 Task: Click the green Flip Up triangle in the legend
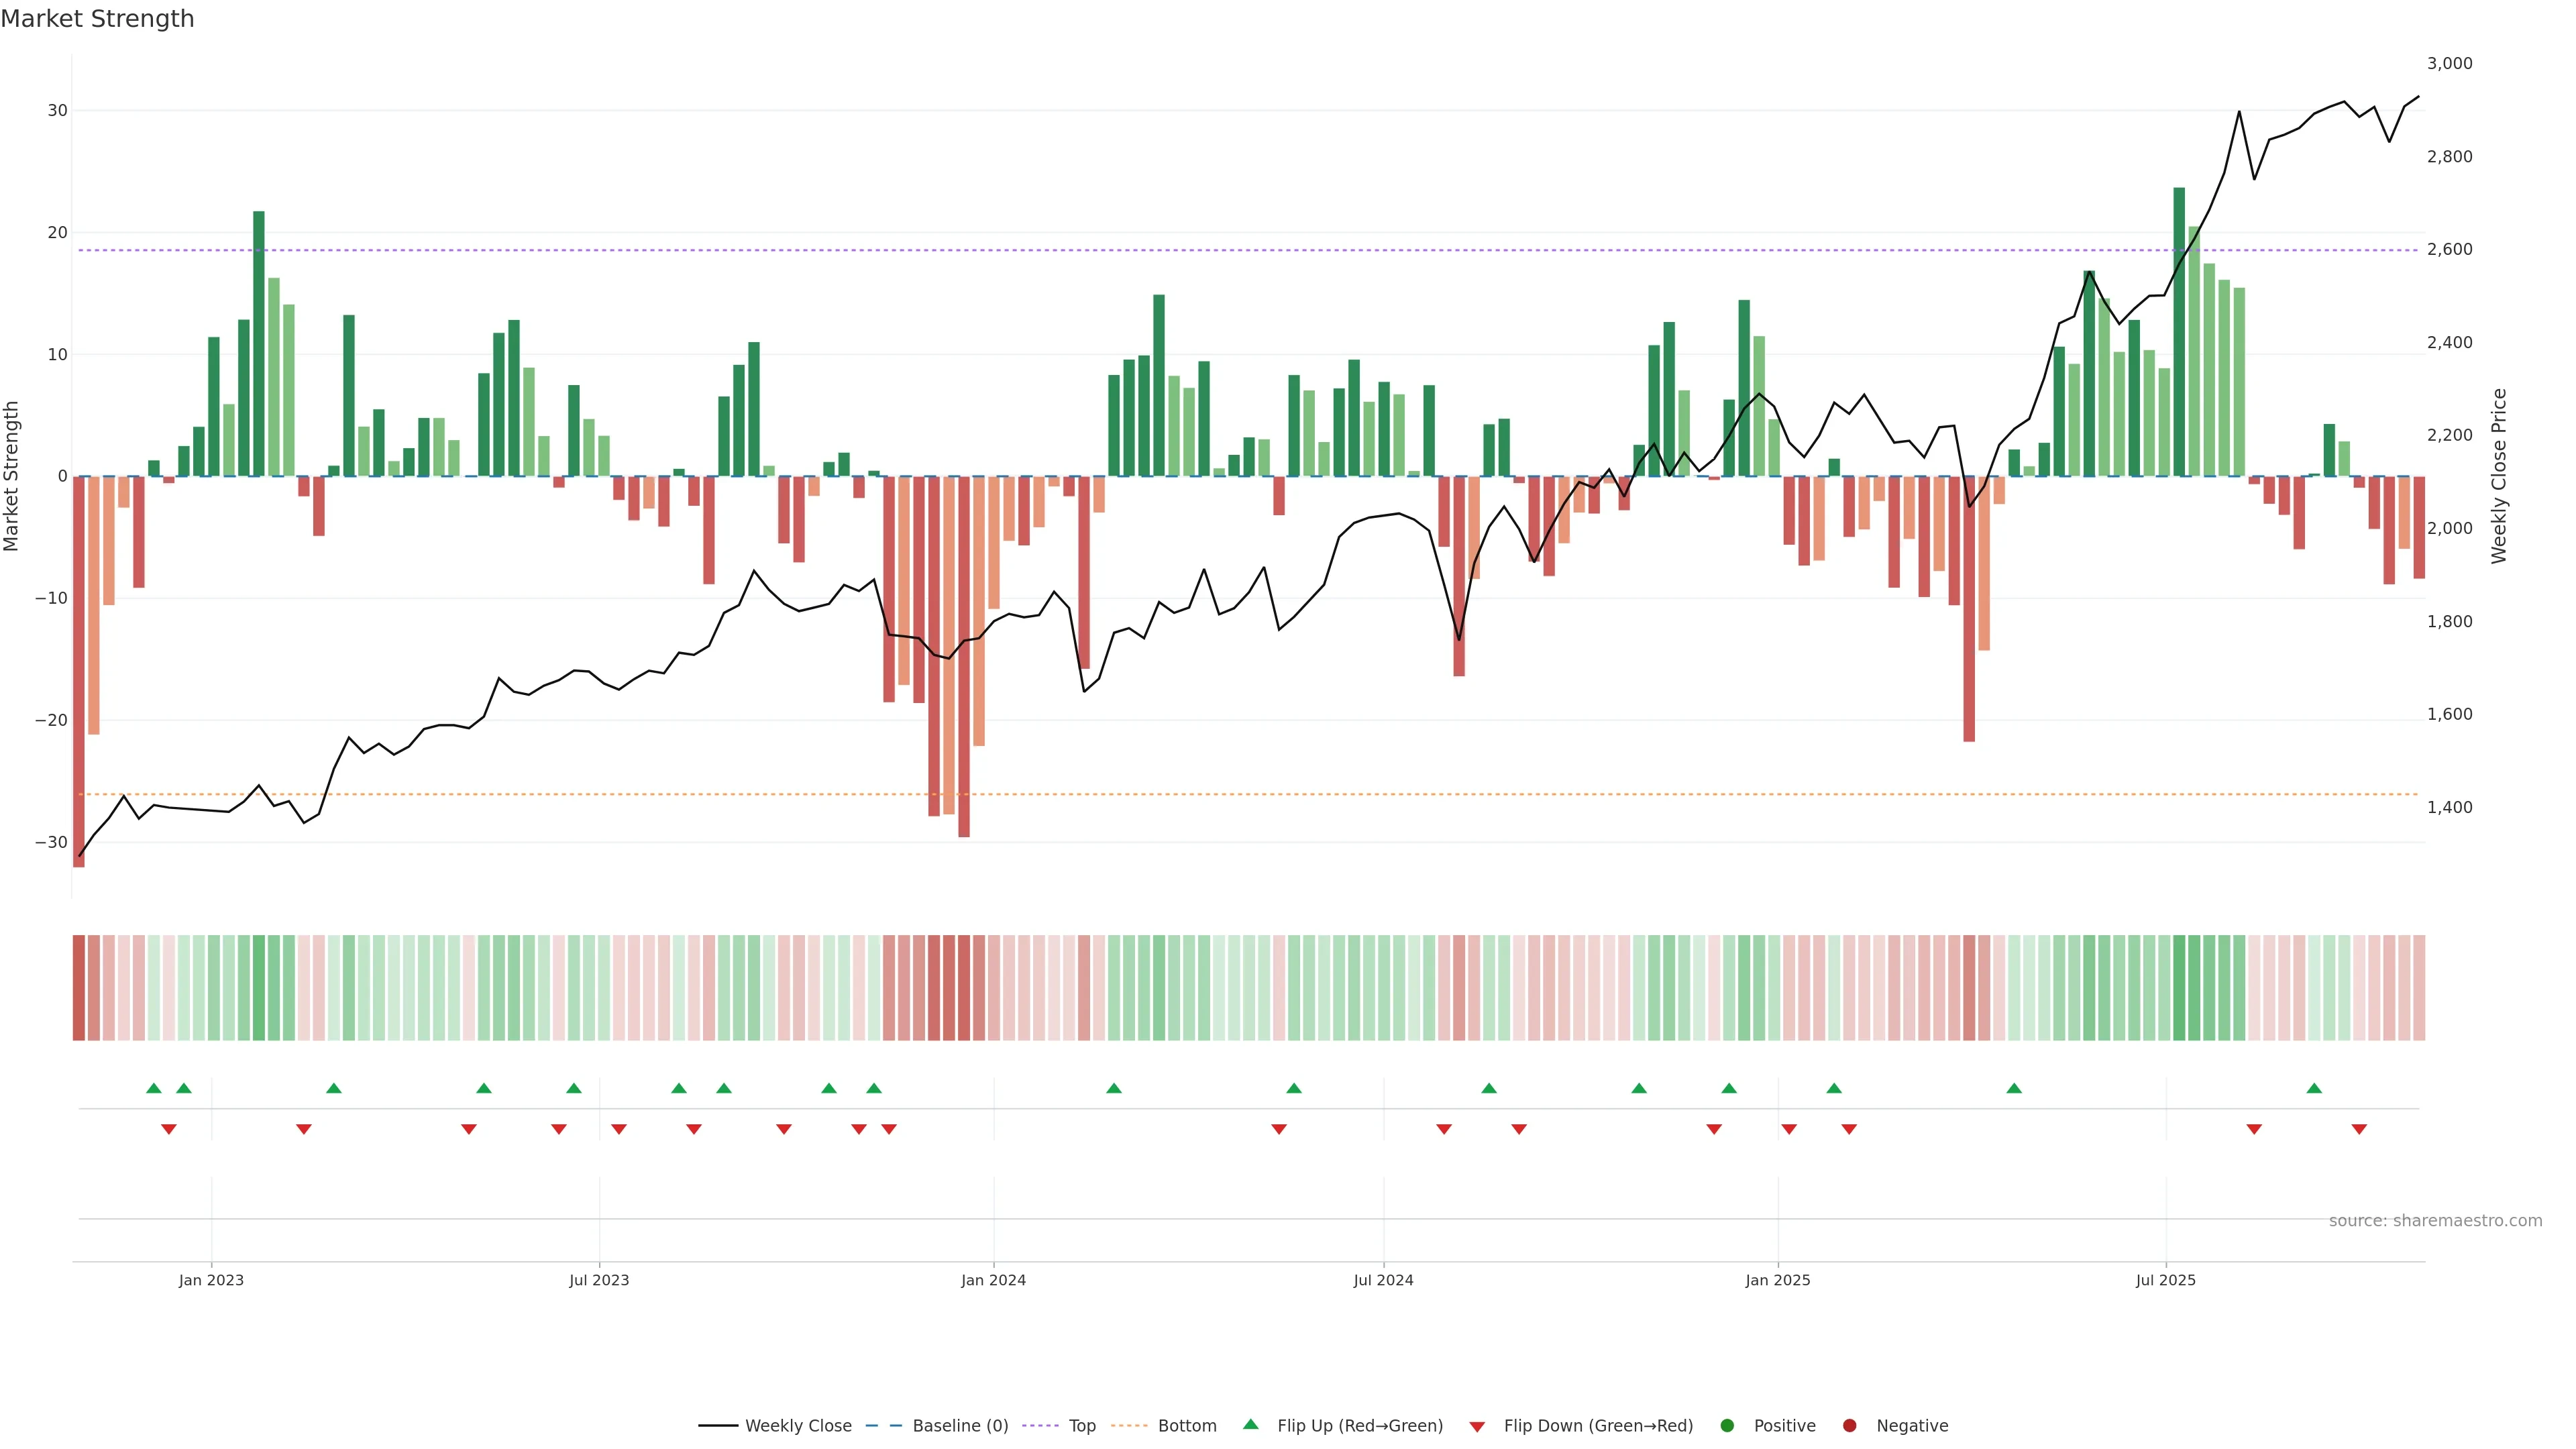1250,1424
